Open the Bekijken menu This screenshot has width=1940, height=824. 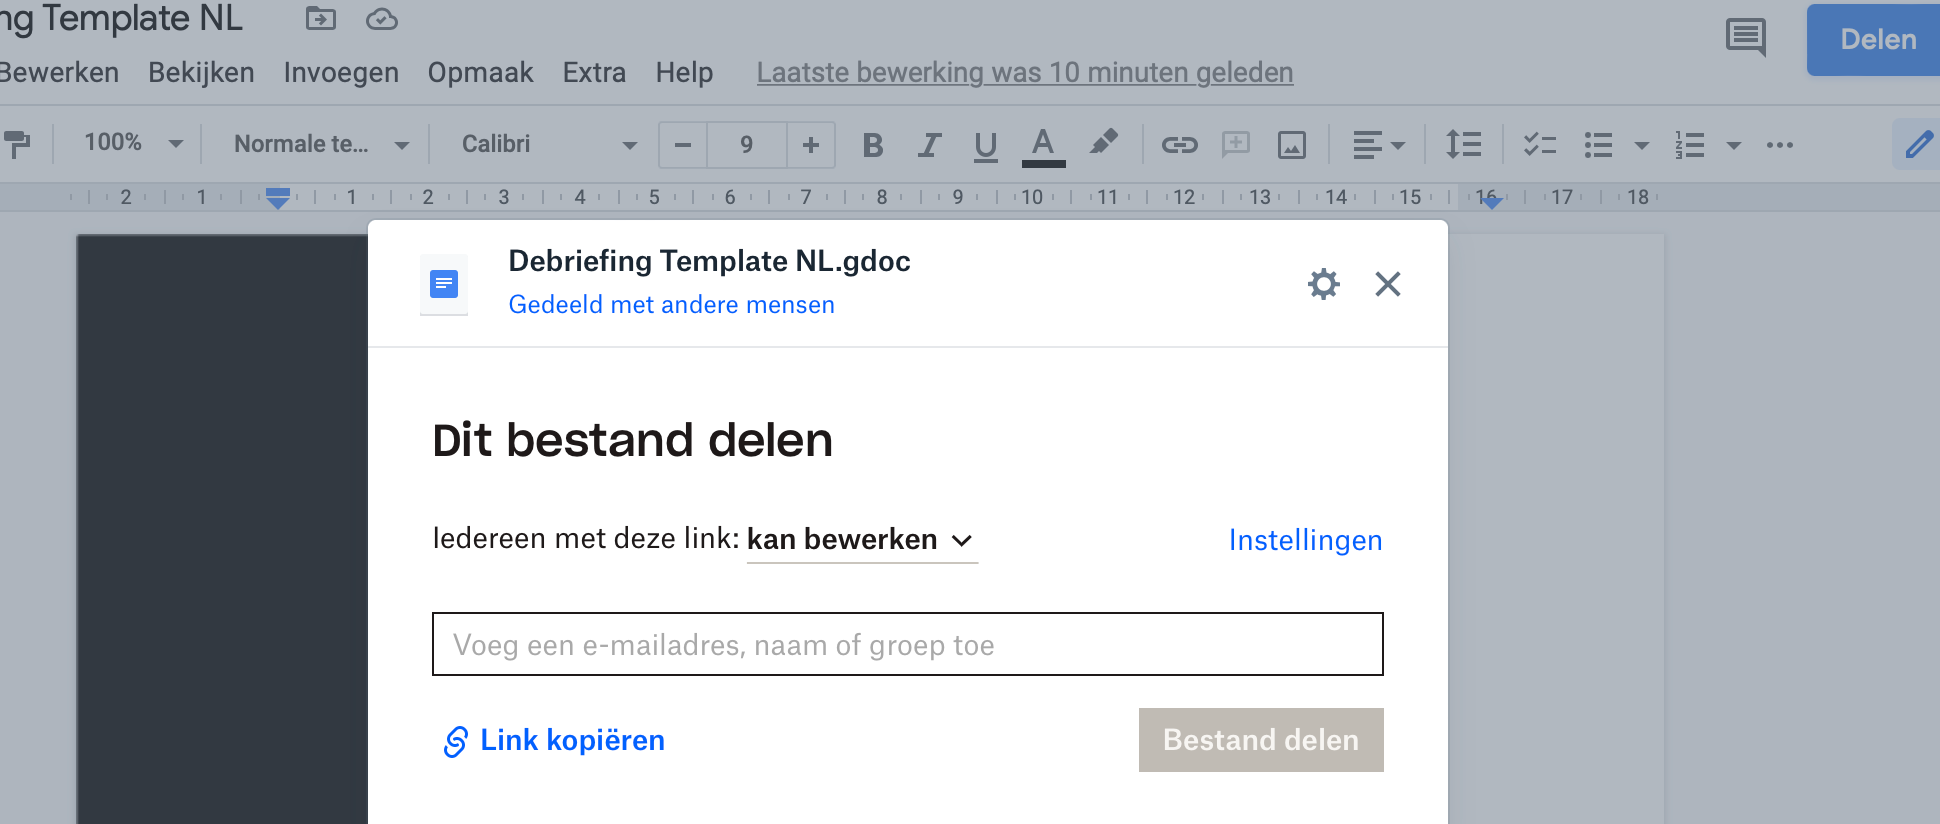[x=201, y=72]
